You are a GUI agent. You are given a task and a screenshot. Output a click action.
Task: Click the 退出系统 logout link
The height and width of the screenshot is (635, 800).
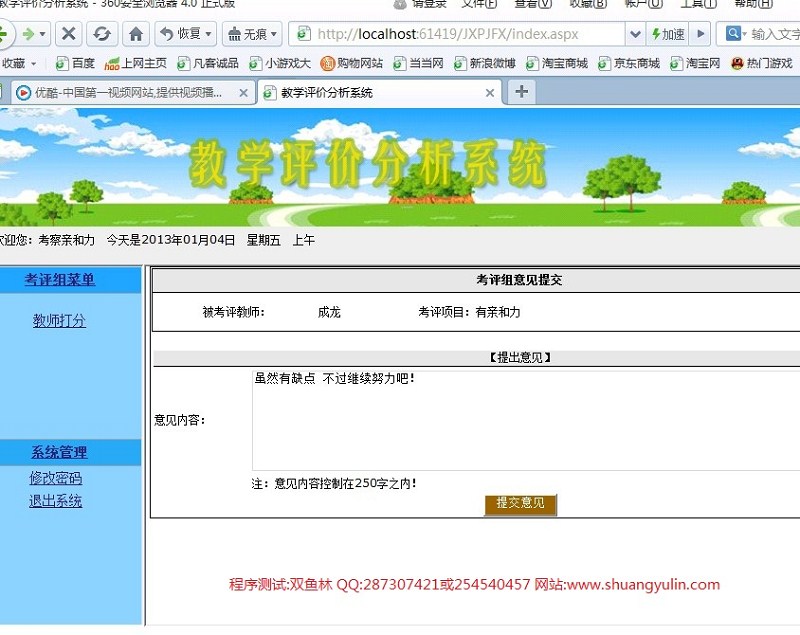coord(56,501)
